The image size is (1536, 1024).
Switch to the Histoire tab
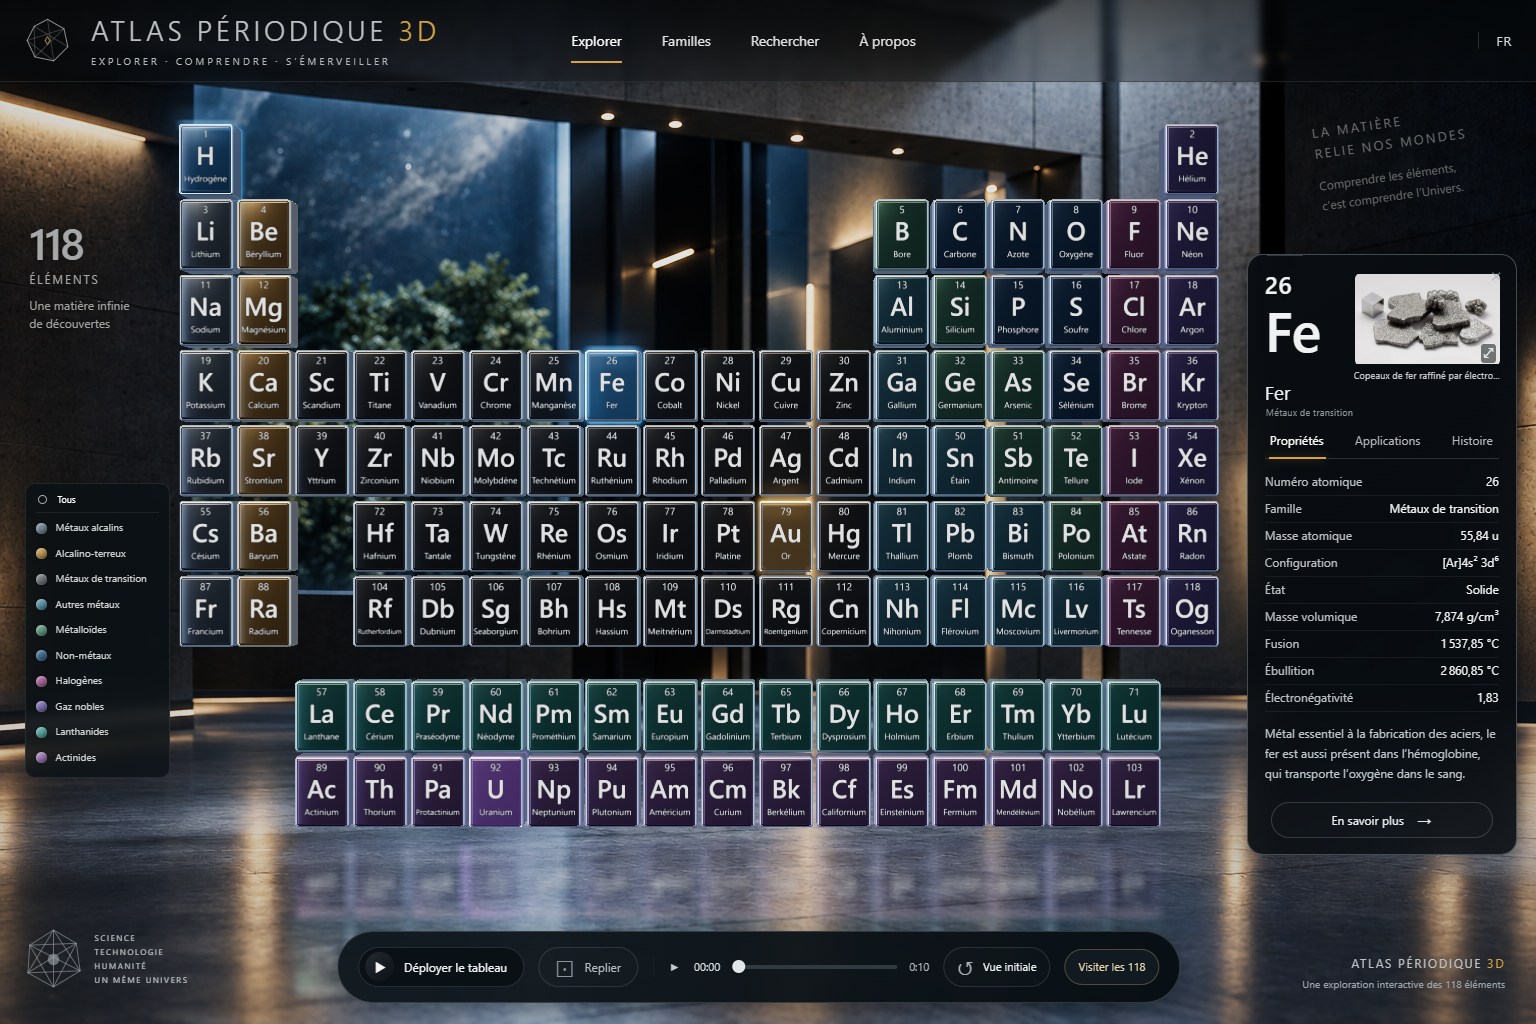[x=1472, y=441]
